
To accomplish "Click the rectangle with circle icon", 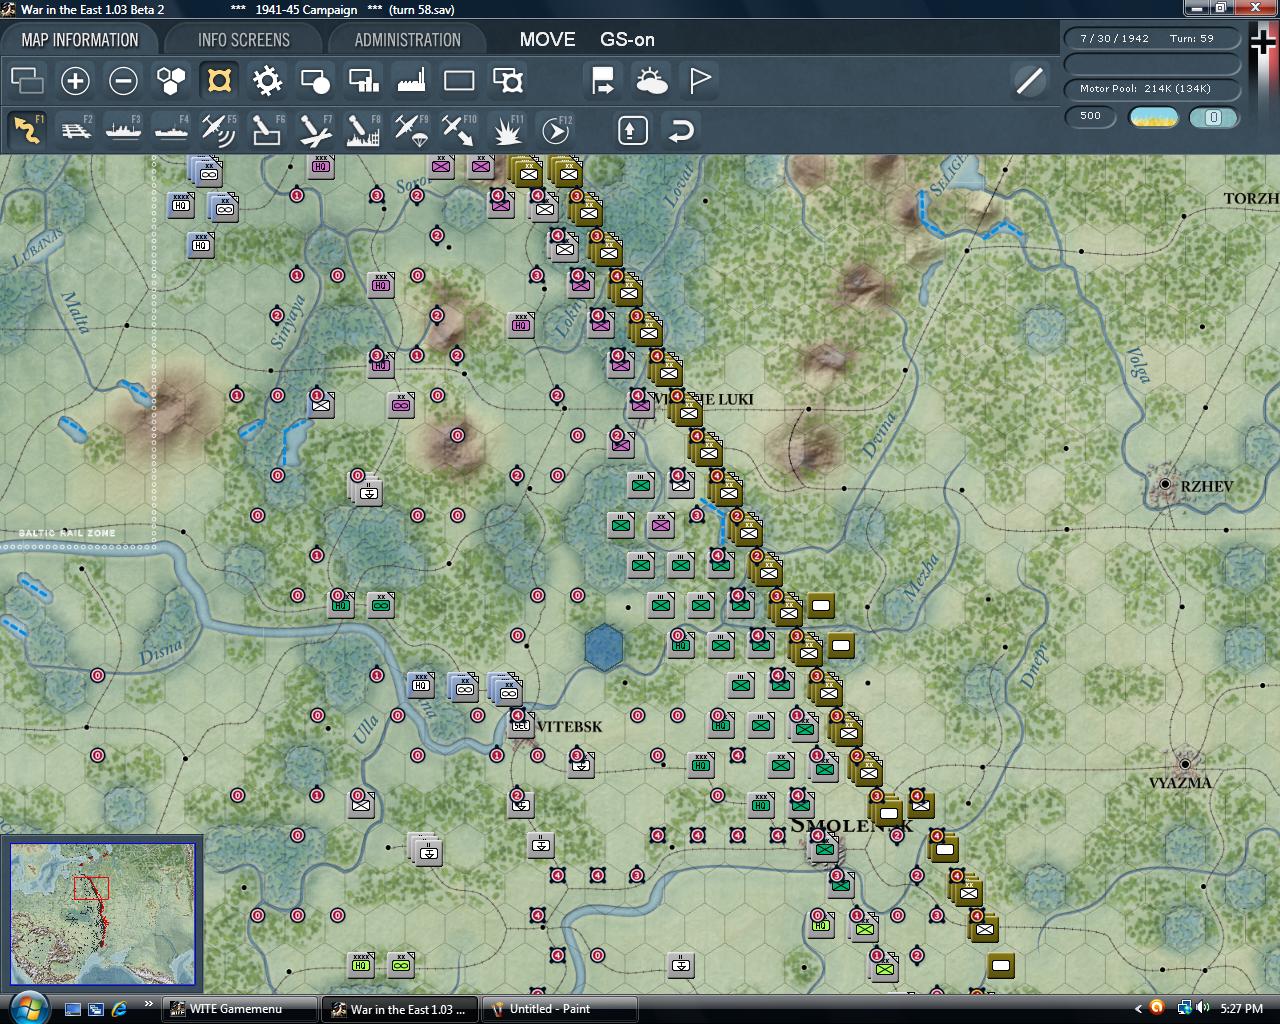I will click(315, 80).
